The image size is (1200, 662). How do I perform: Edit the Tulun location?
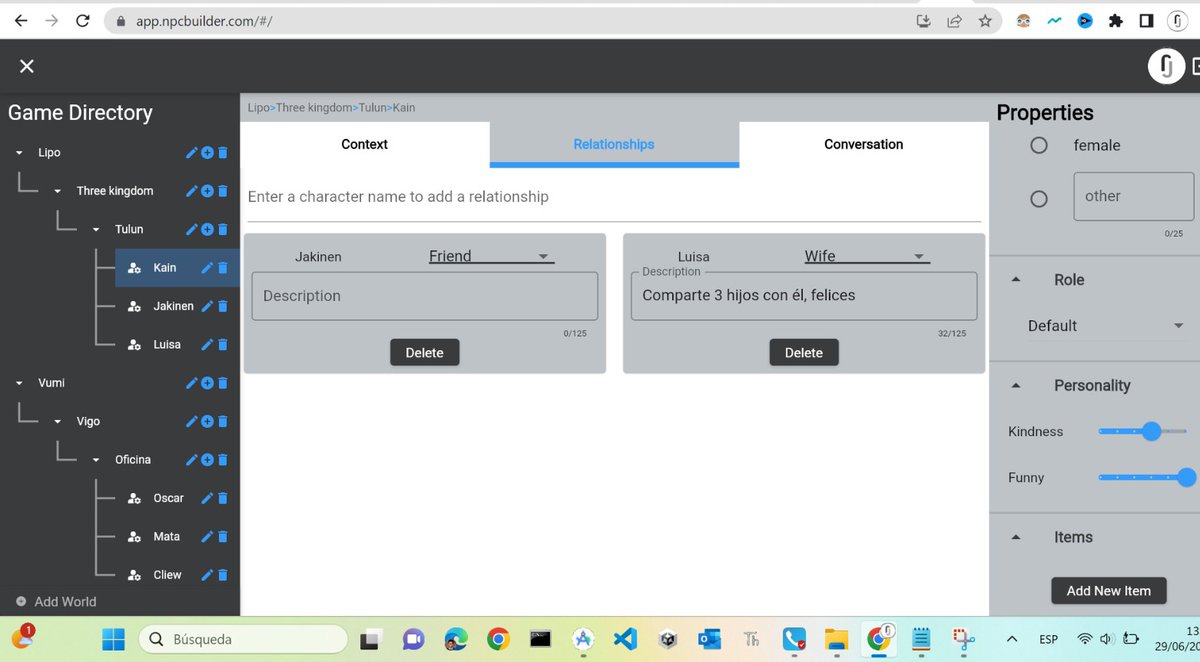pyautogui.click(x=192, y=229)
